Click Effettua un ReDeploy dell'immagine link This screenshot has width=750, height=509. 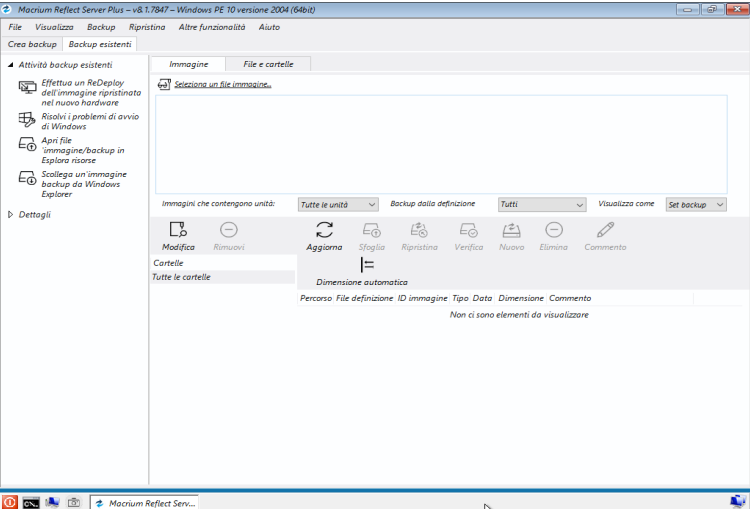(x=91, y=92)
